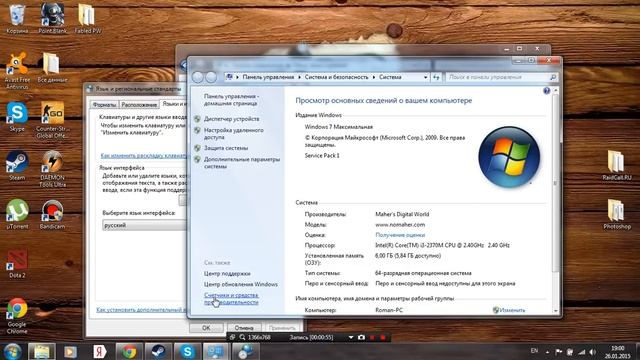640x360 pixels.
Task: Click the Forward navigation button
Action: [x=211, y=77]
